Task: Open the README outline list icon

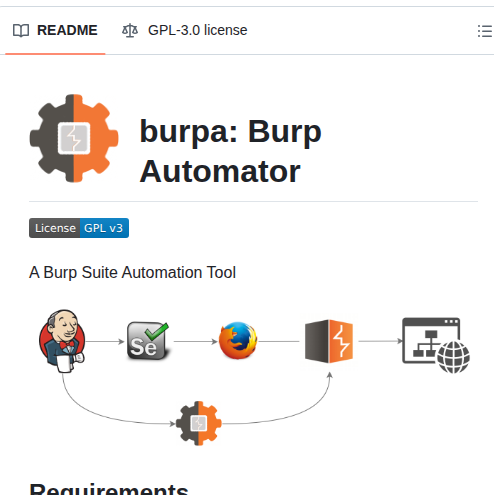Action: (485, 31)
